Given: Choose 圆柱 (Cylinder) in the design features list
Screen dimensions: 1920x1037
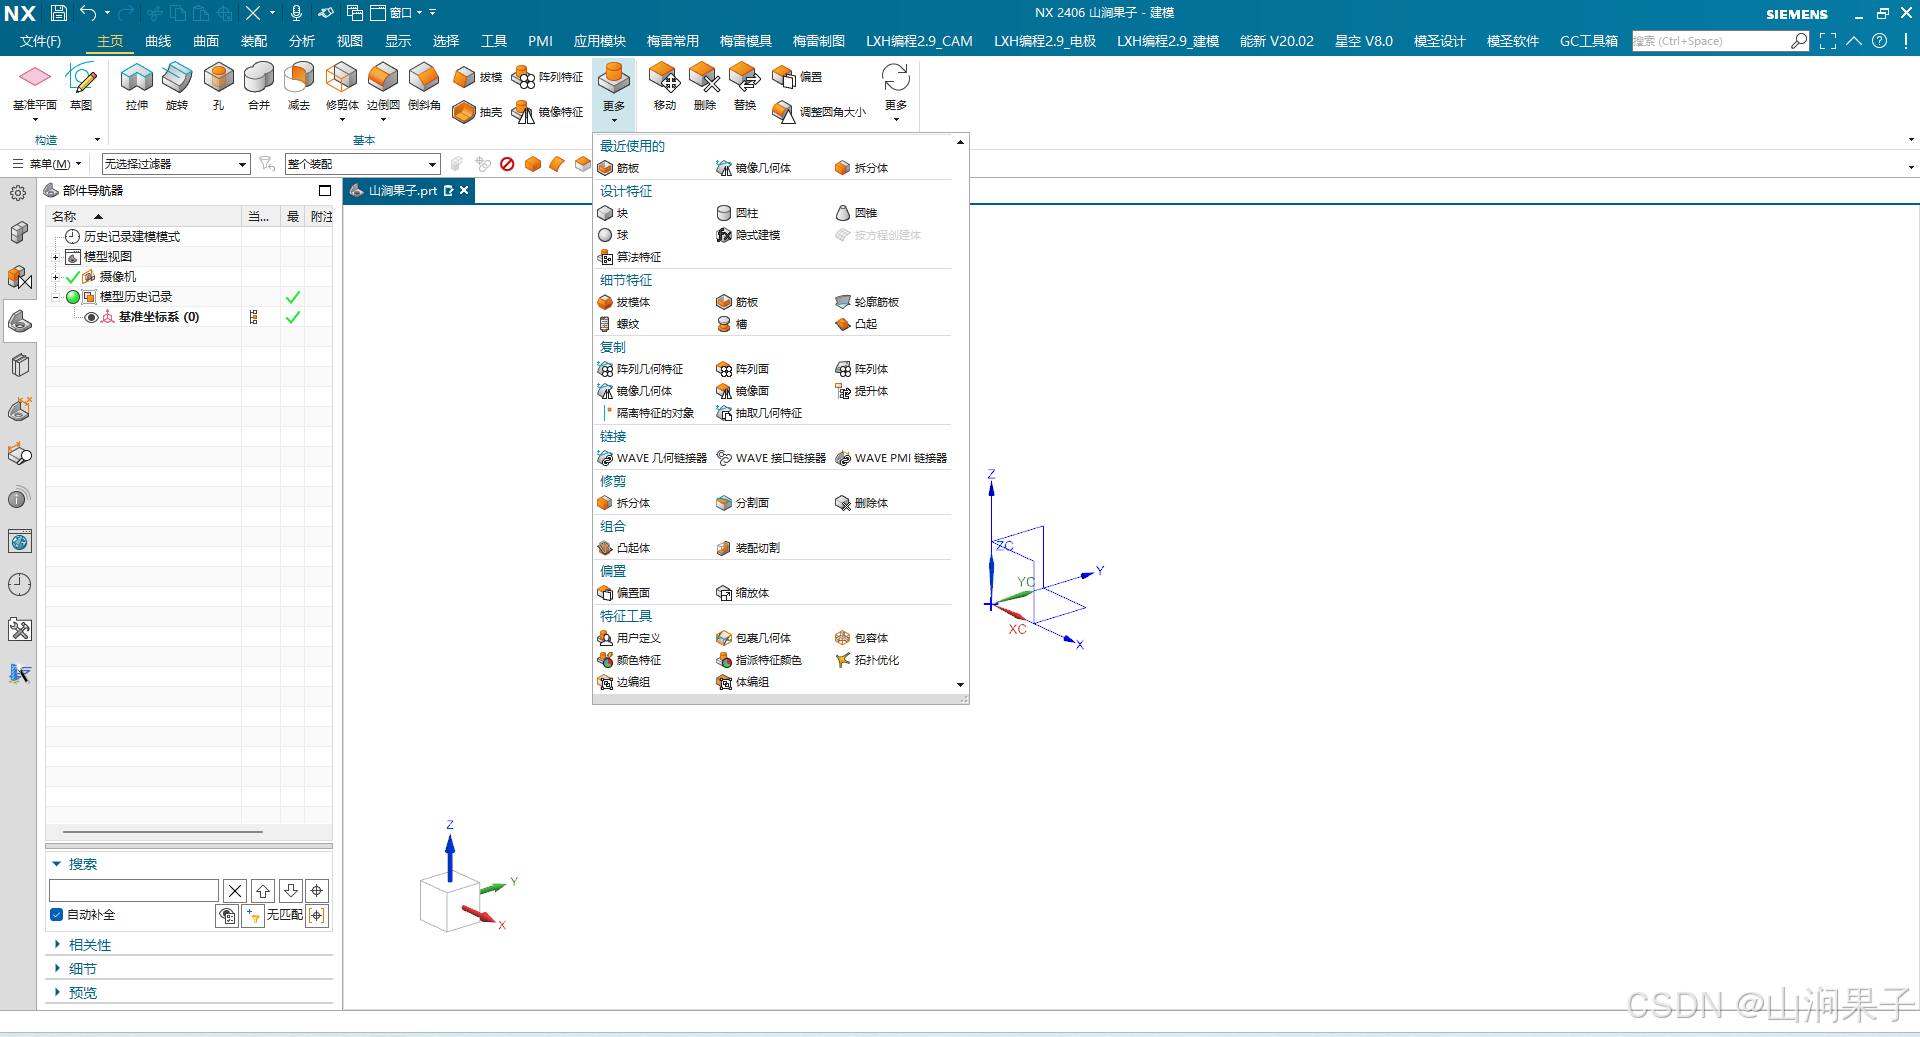Looking at the screenshot, I should [737, 213].
